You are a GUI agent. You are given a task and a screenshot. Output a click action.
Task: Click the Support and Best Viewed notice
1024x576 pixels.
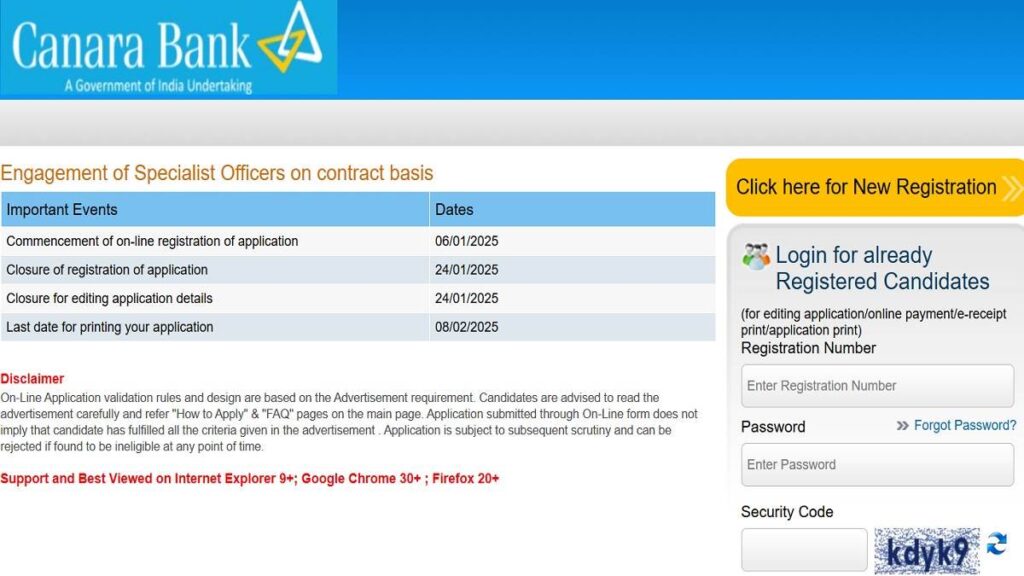249,479
